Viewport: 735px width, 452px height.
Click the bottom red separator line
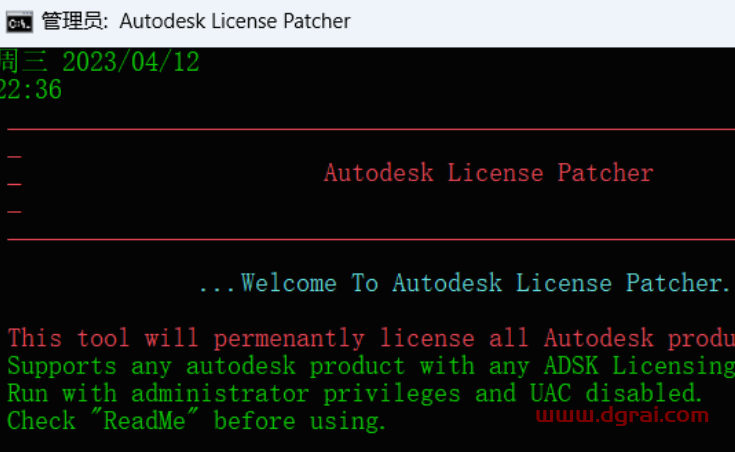[x=370, y=240]
